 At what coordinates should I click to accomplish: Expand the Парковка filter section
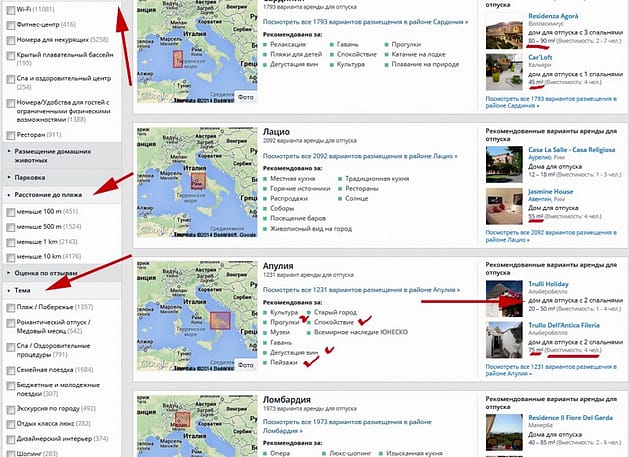(x=30, y=179)
